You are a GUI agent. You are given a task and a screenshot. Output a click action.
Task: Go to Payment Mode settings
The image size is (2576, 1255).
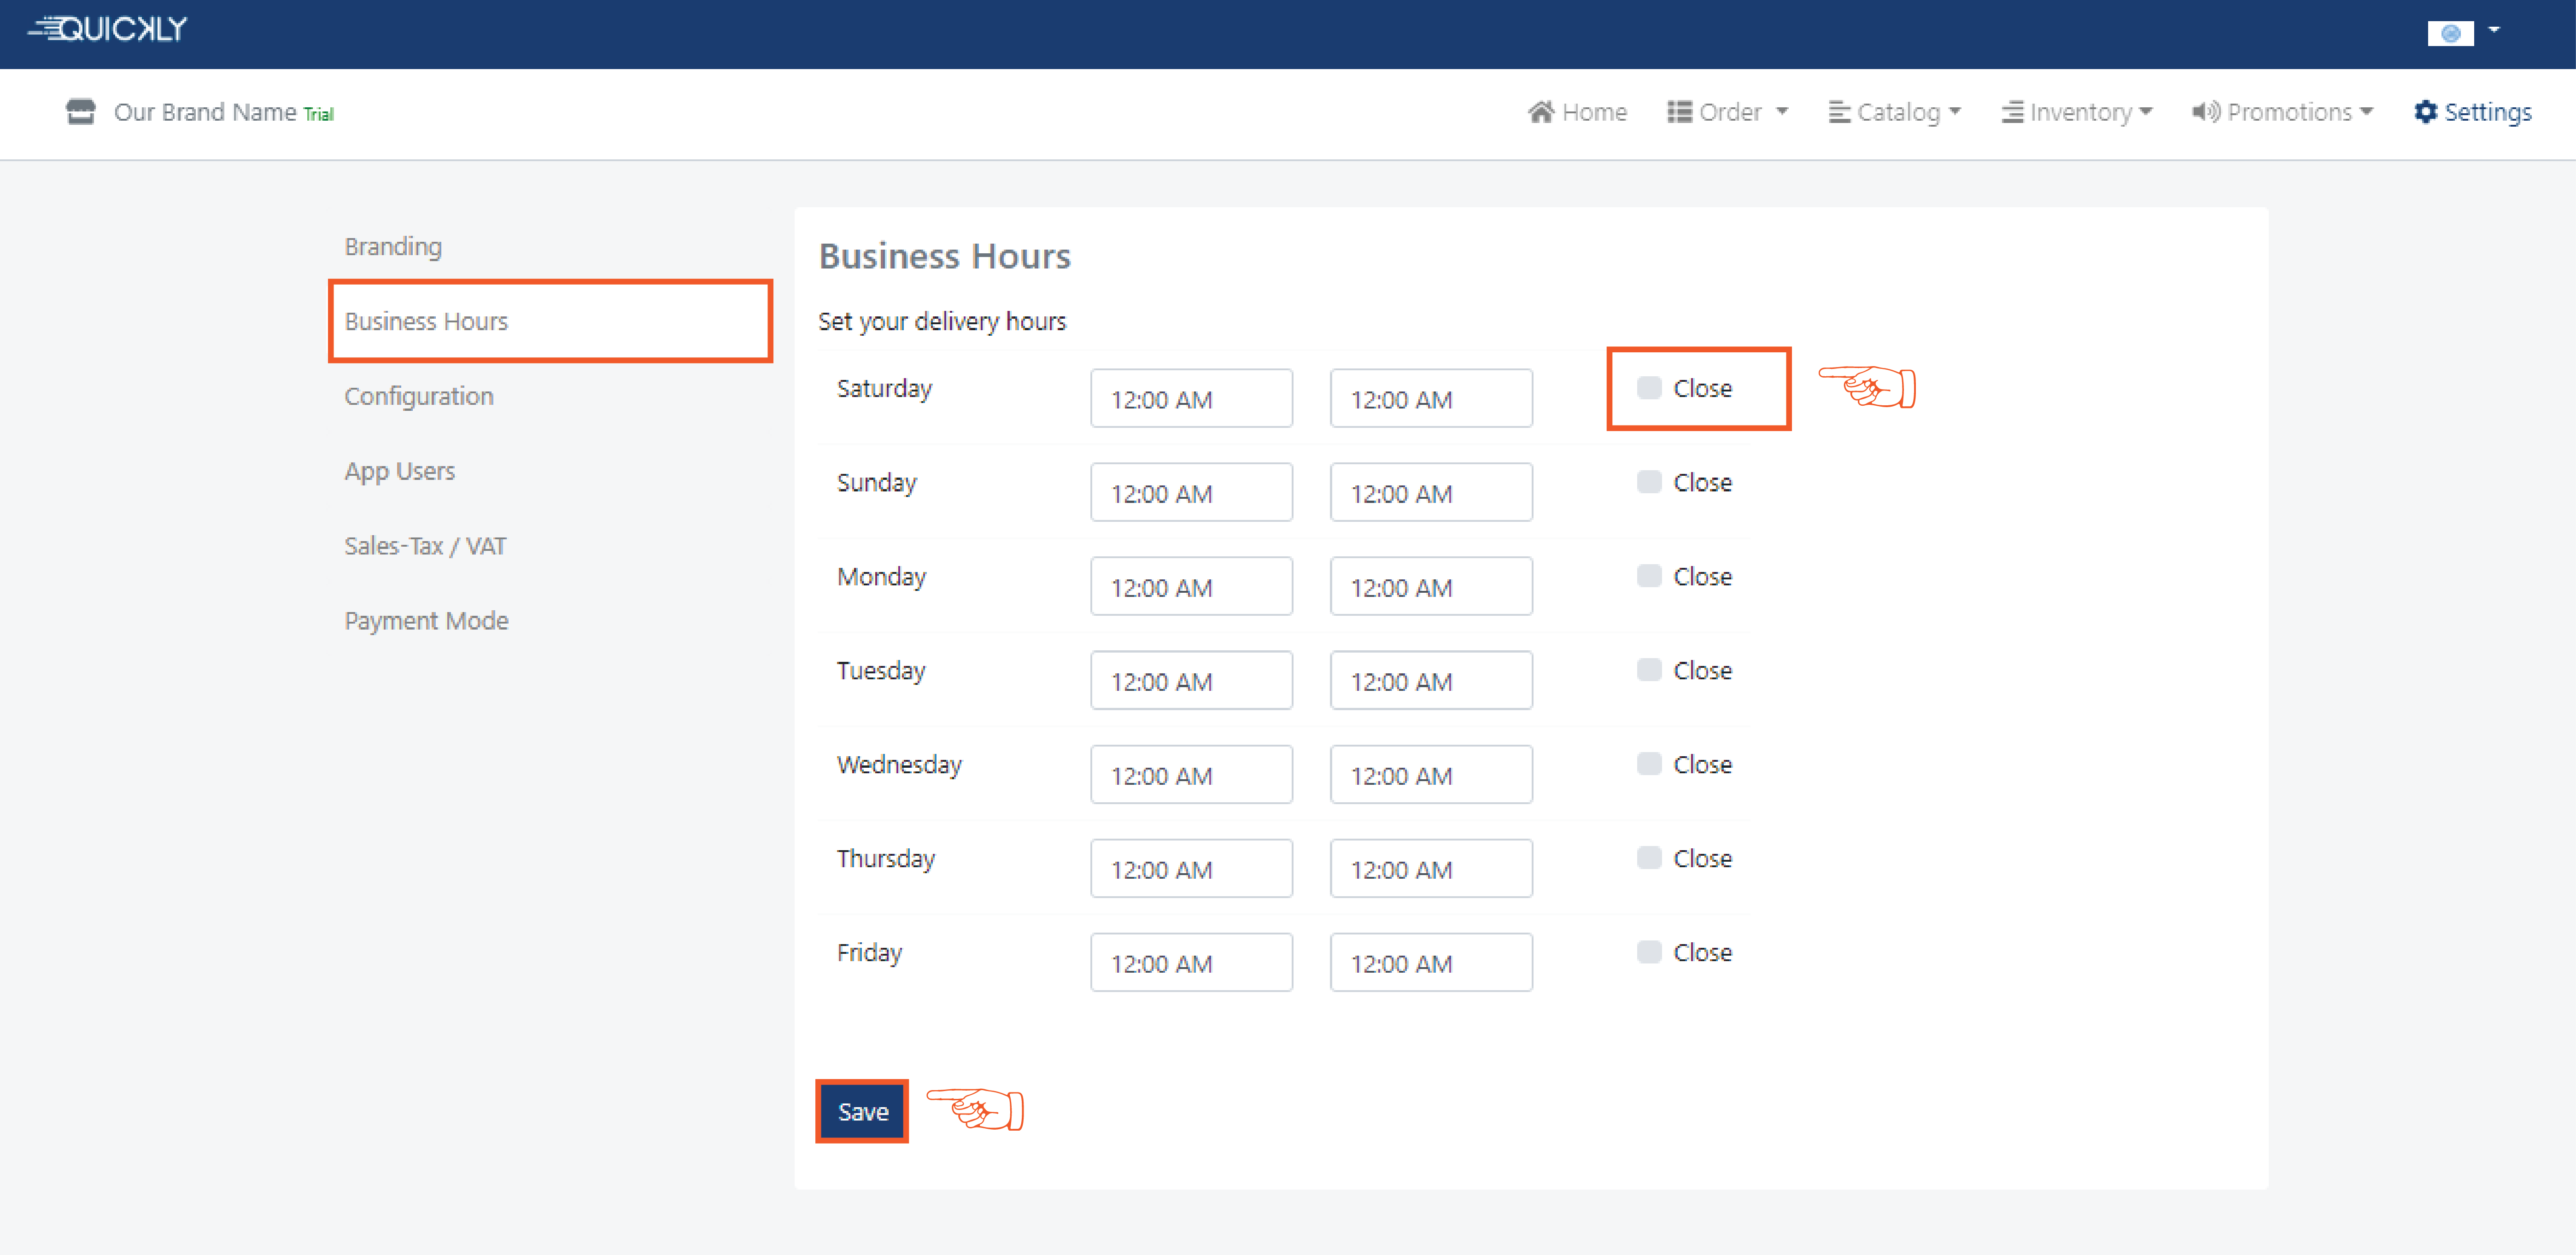(x=426, y=621)
